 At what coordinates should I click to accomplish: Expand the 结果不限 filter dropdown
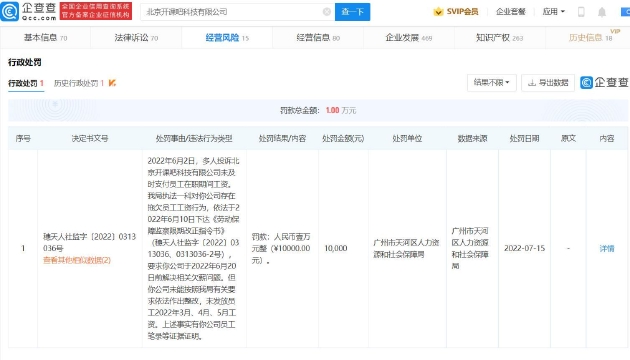coord(491,82)
